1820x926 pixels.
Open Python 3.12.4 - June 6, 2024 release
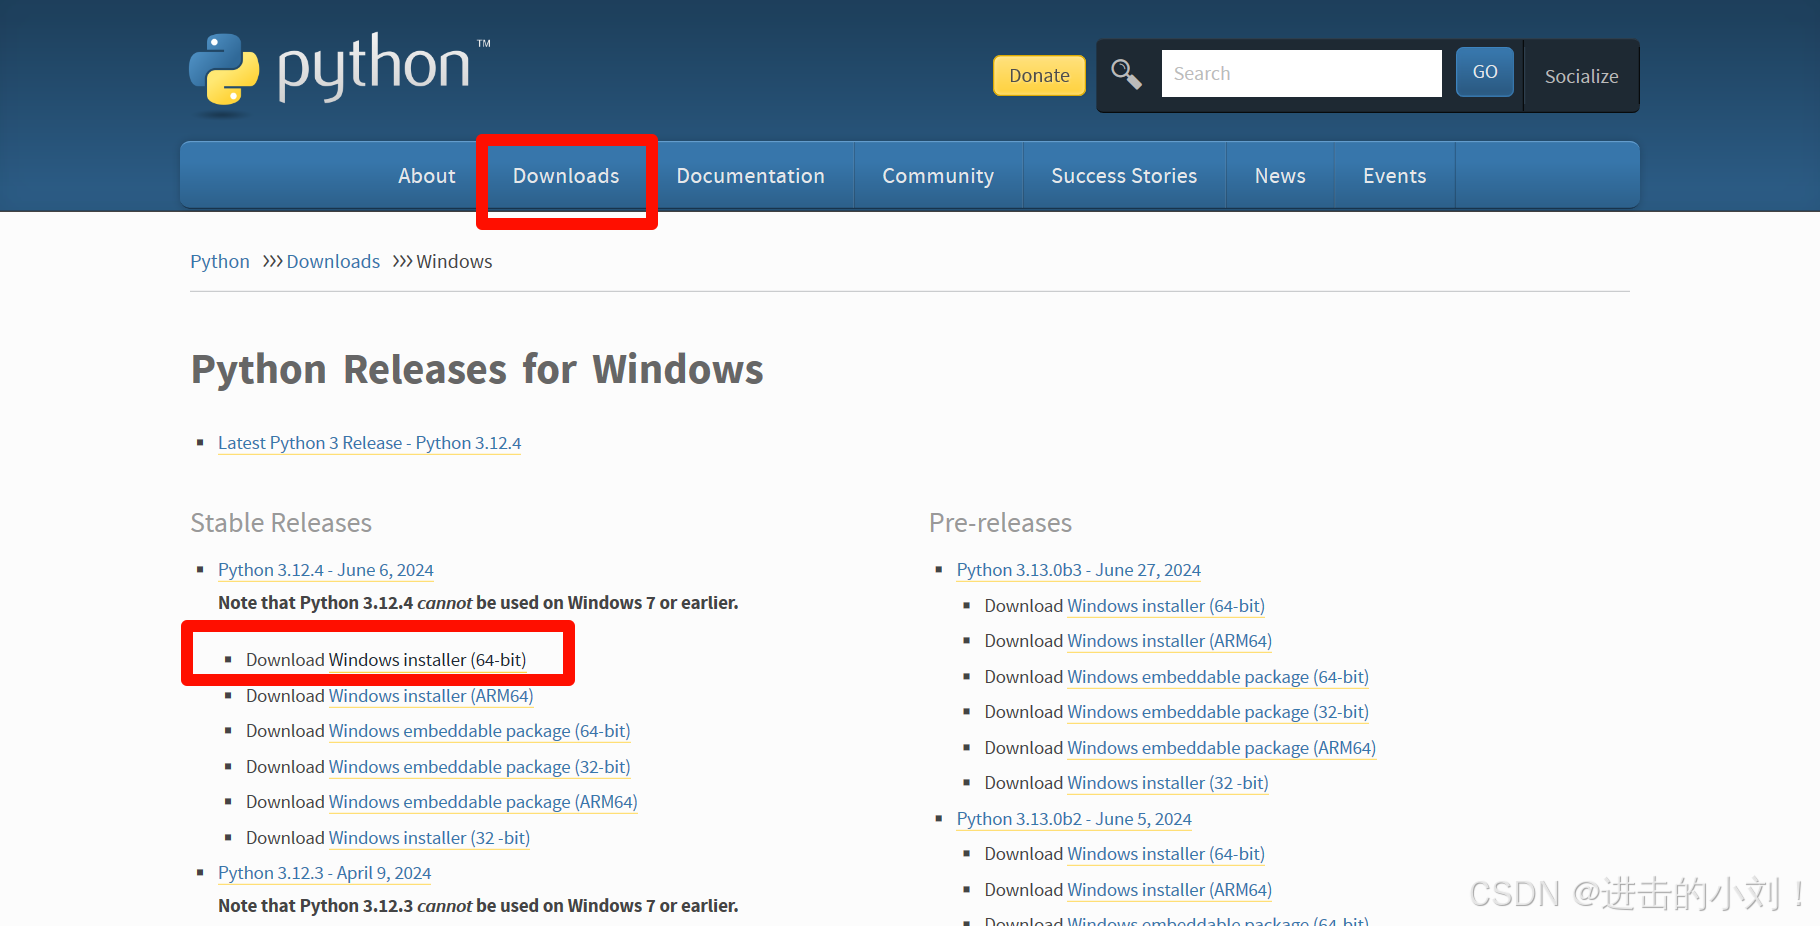pyautogui.click(x=326, y=570)
